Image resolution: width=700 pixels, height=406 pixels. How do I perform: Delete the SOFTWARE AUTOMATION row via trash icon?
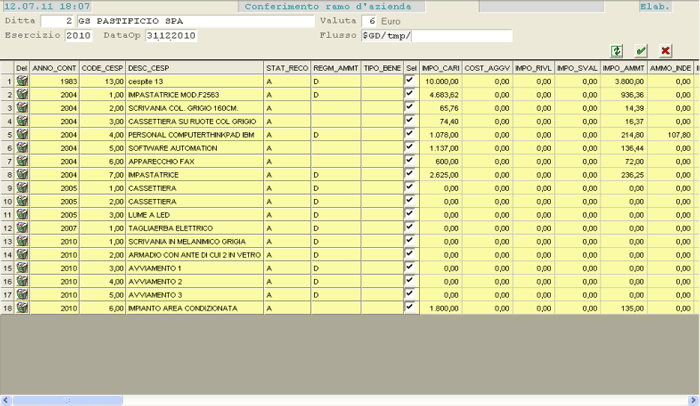pos(22,147)
